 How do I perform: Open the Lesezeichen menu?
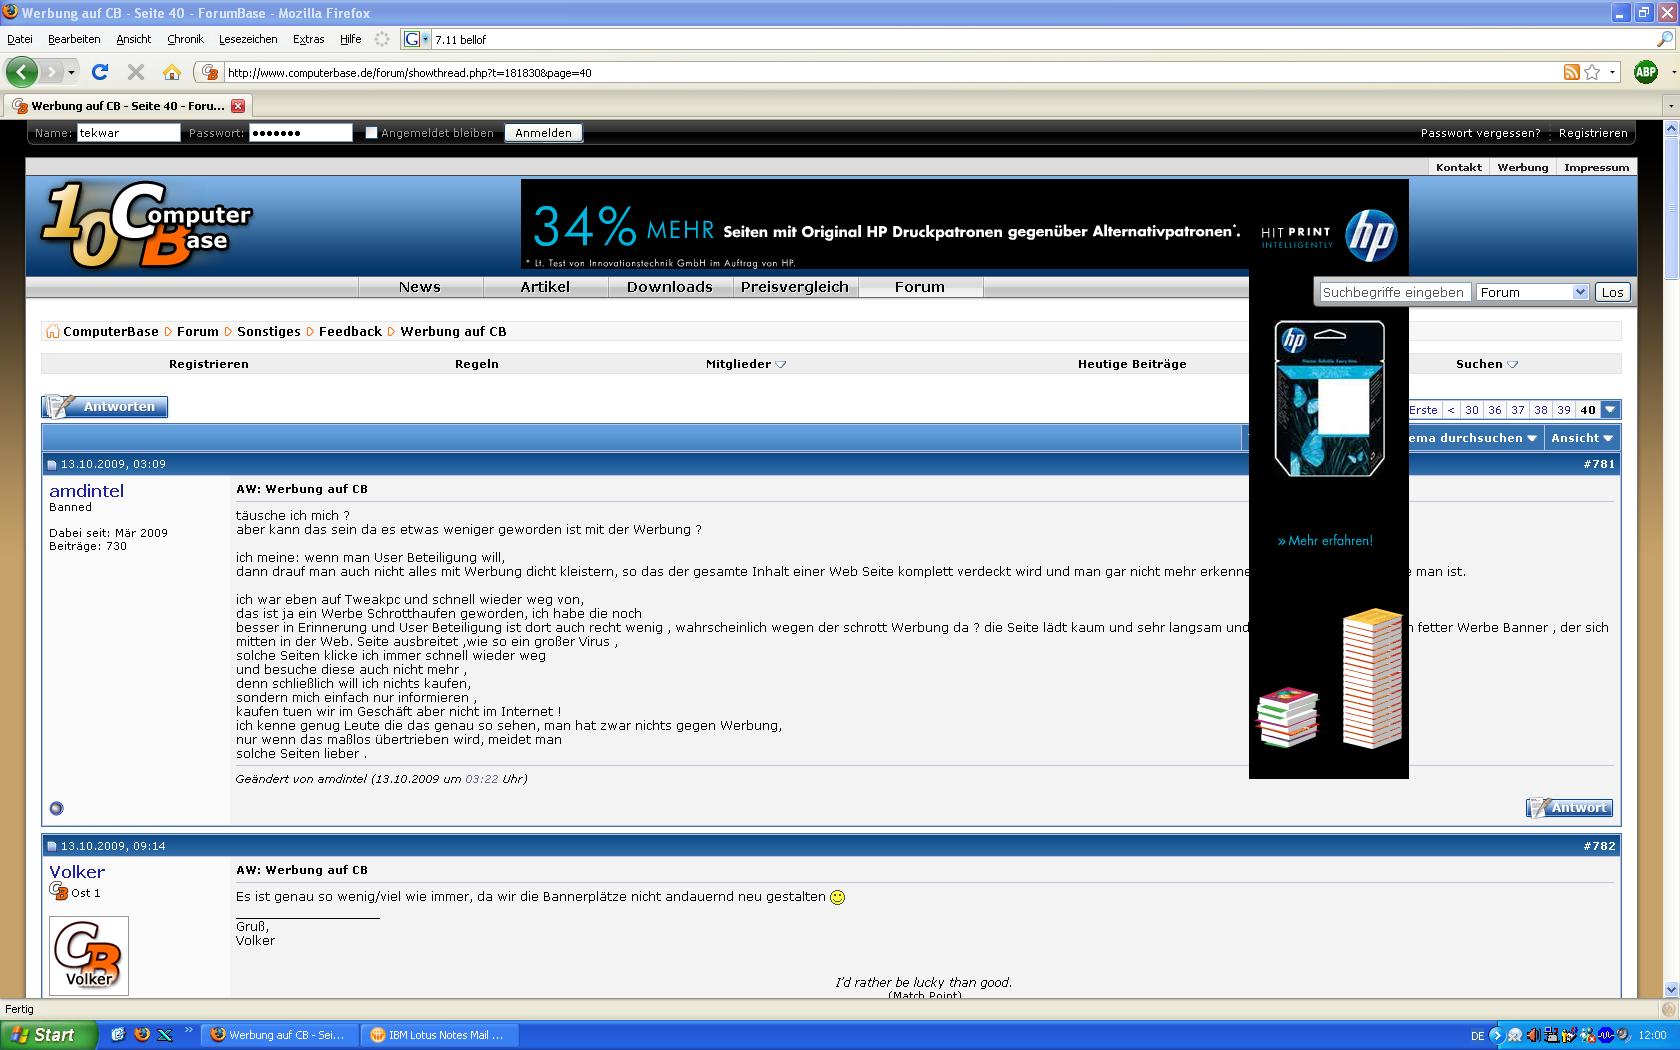point(248,39)
